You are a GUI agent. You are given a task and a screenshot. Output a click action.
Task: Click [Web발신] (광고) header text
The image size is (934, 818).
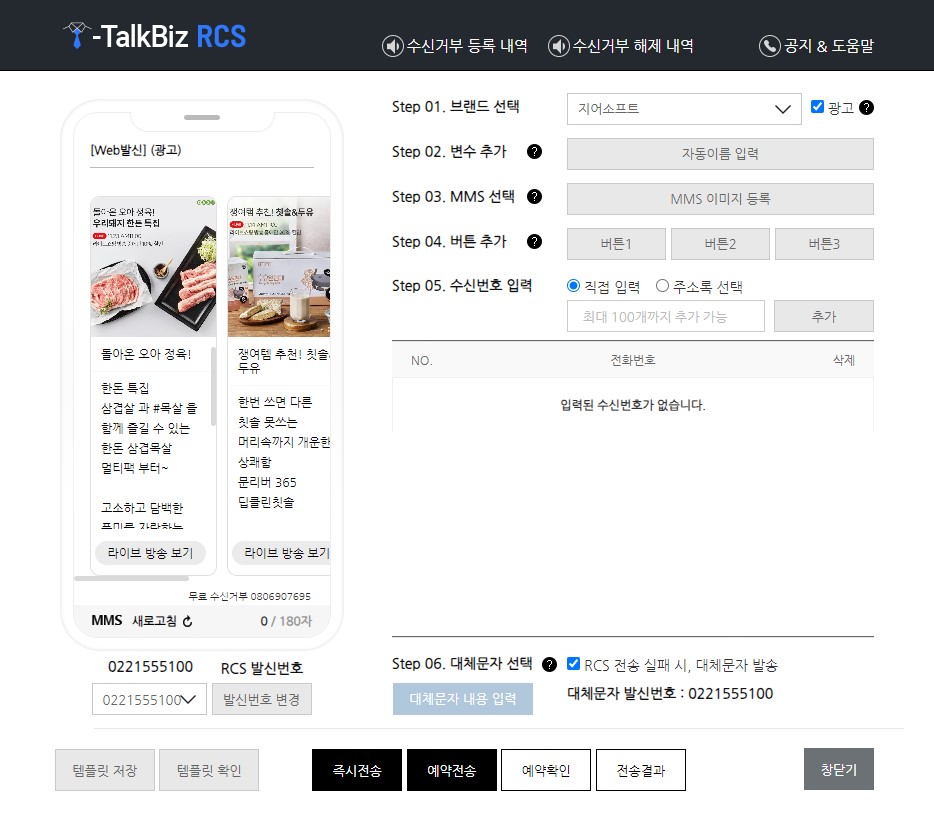[136, 150]
